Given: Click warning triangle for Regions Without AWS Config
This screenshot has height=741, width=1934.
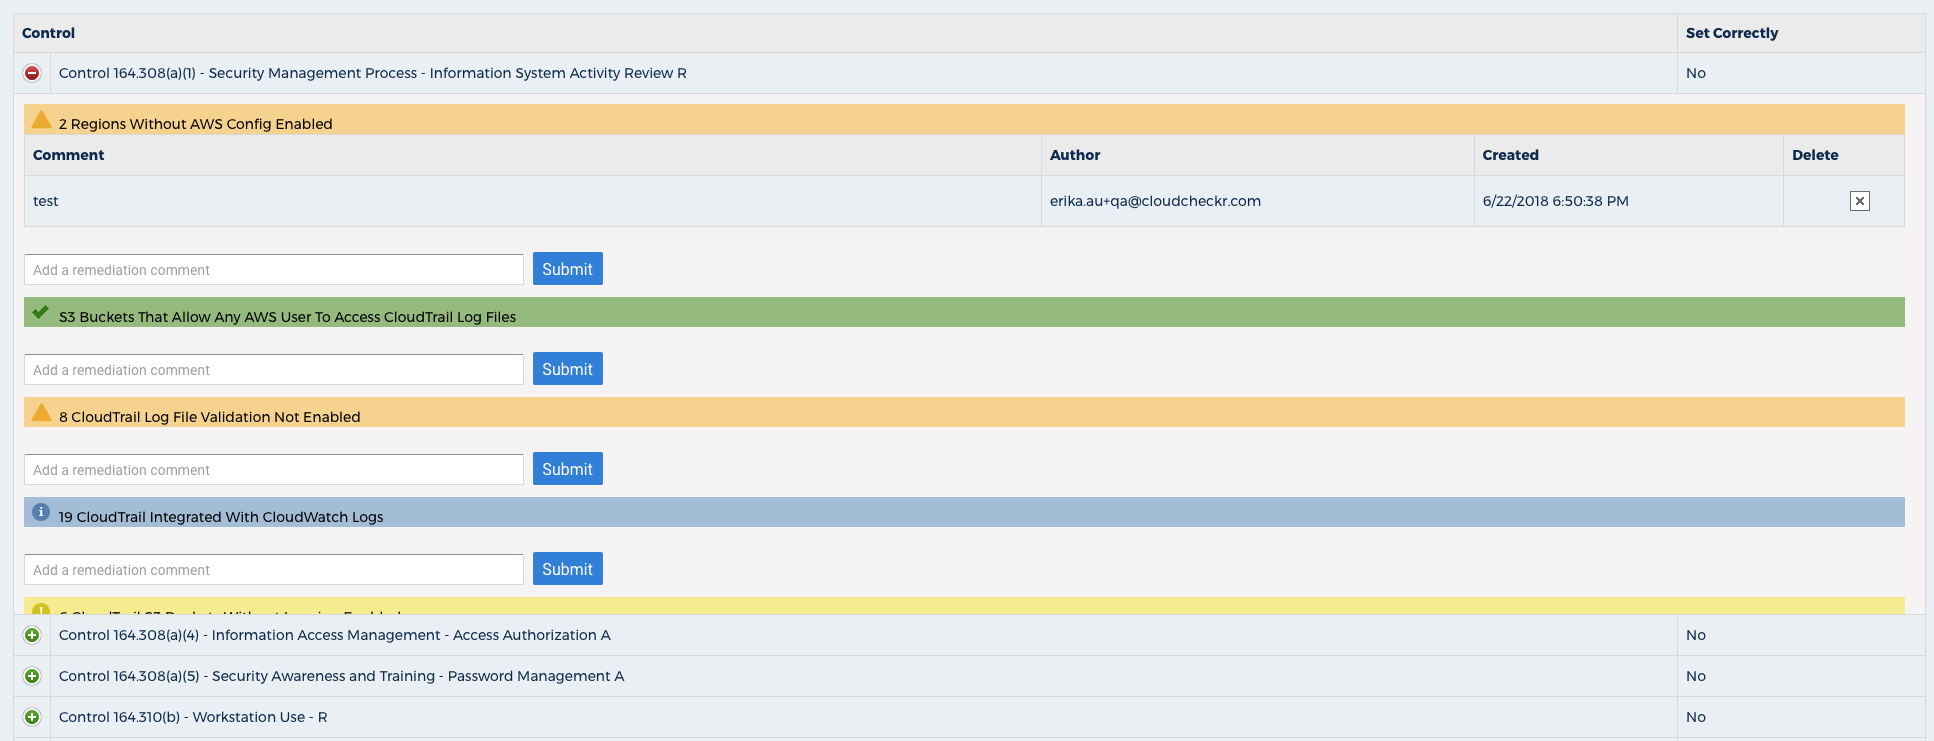Looking at the screenshot, I should click(41, 120).
